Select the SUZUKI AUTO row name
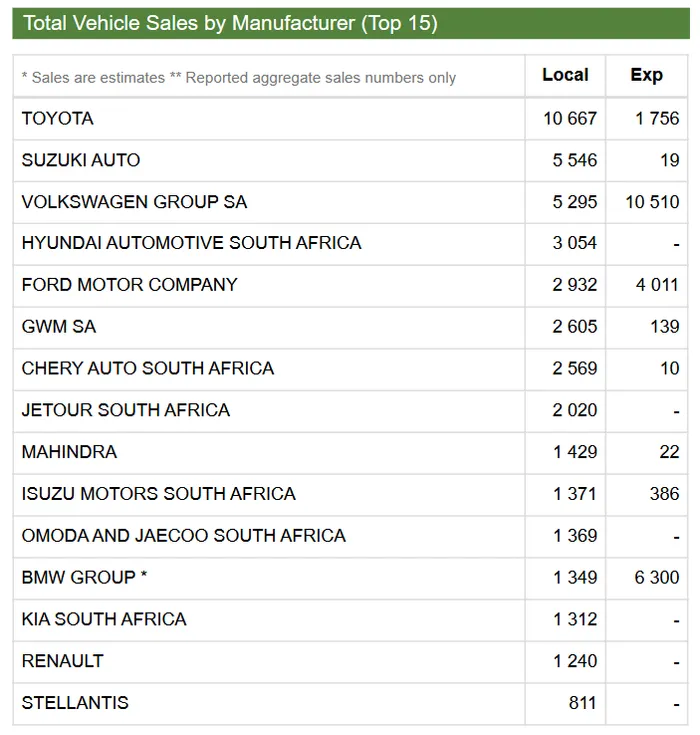Screen dimensions: 700x735 click(81, 160)
